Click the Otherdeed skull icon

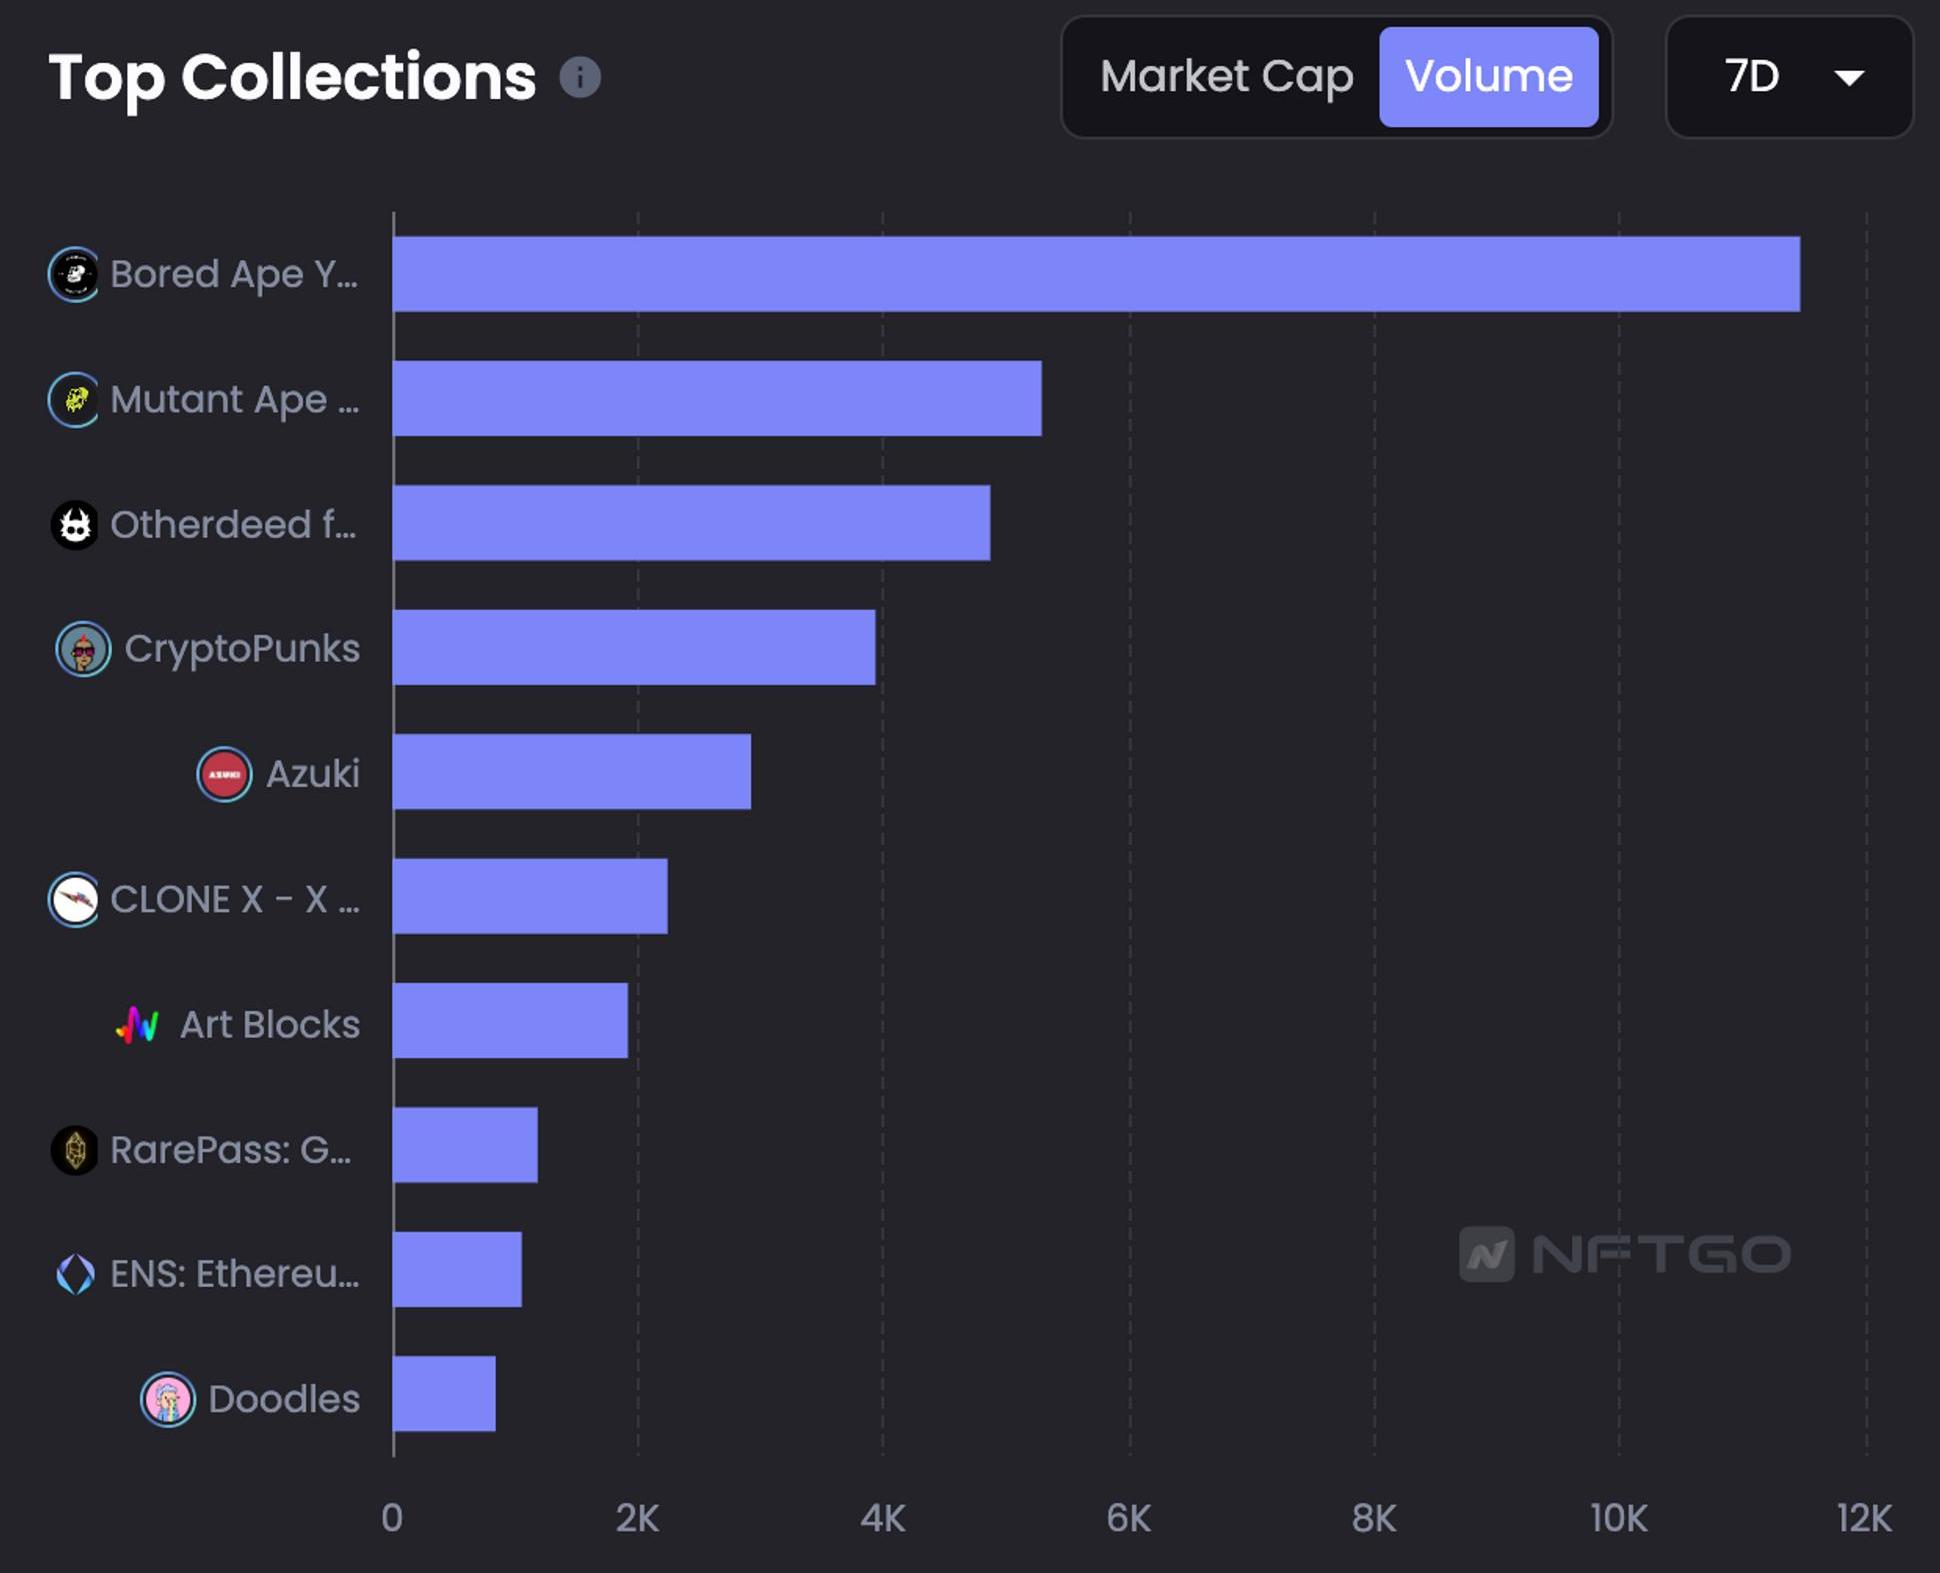tap(74, 525)
